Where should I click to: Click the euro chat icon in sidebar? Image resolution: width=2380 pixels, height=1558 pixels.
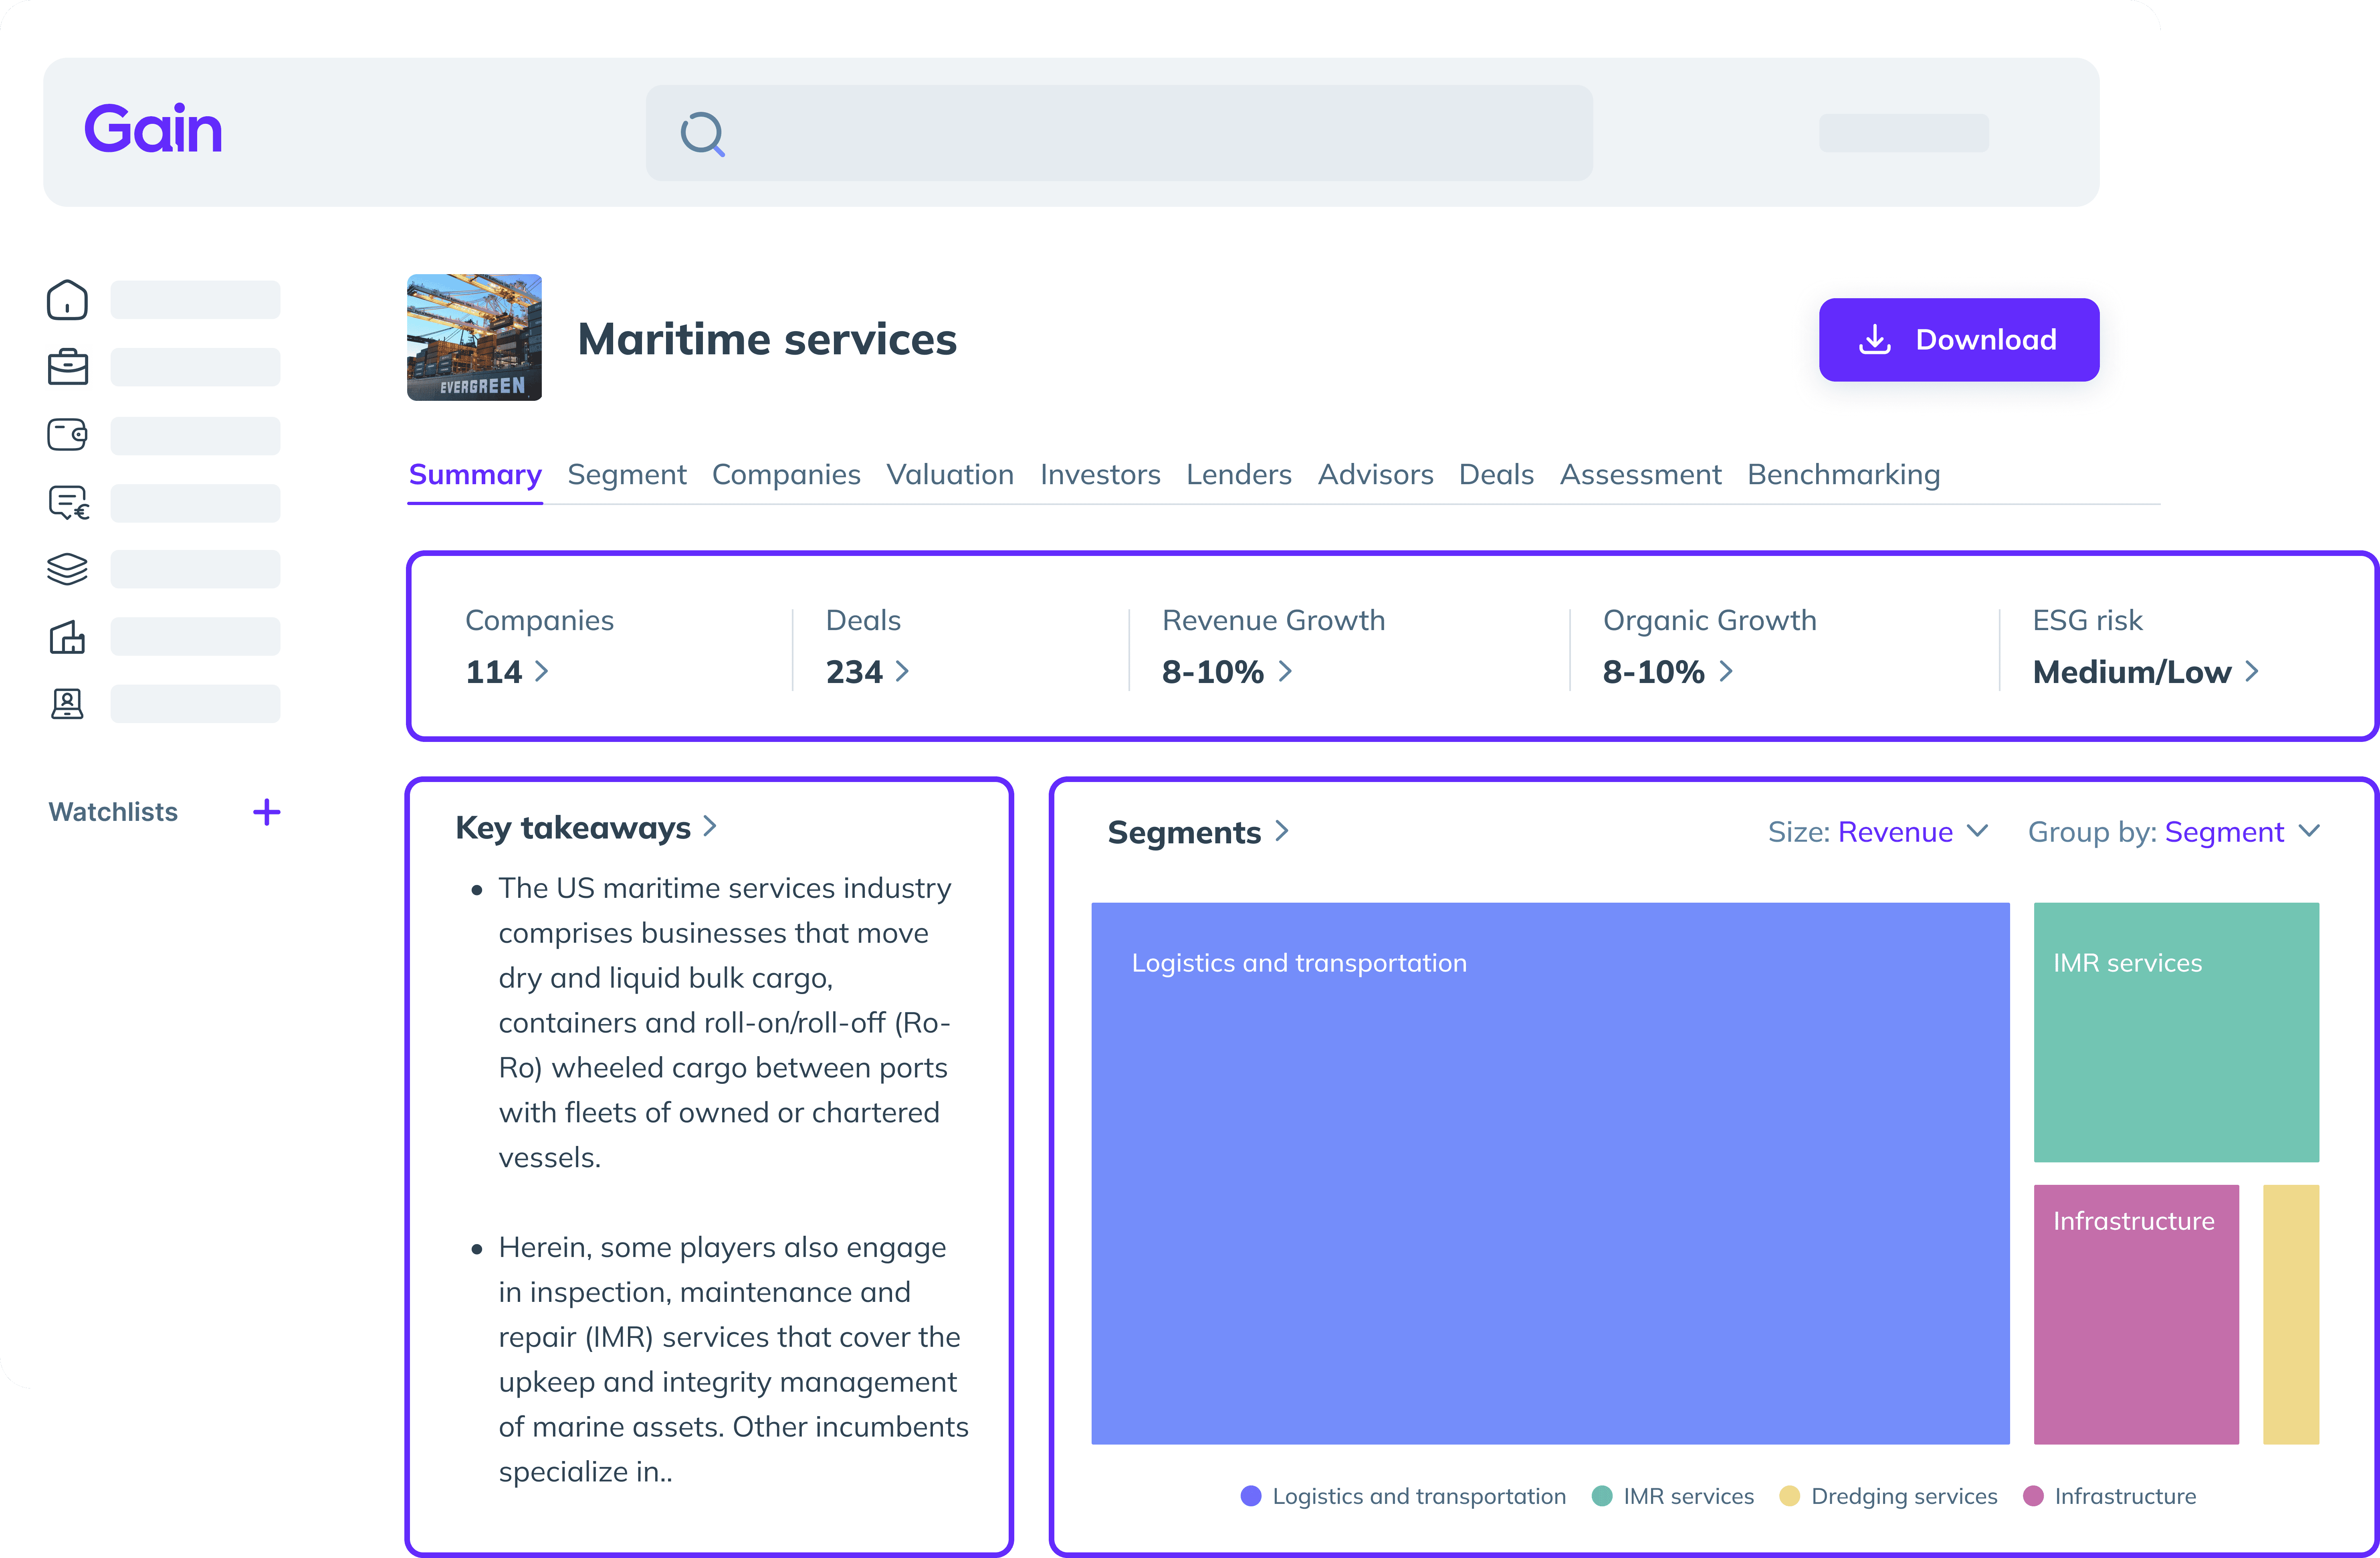[68, 502]
